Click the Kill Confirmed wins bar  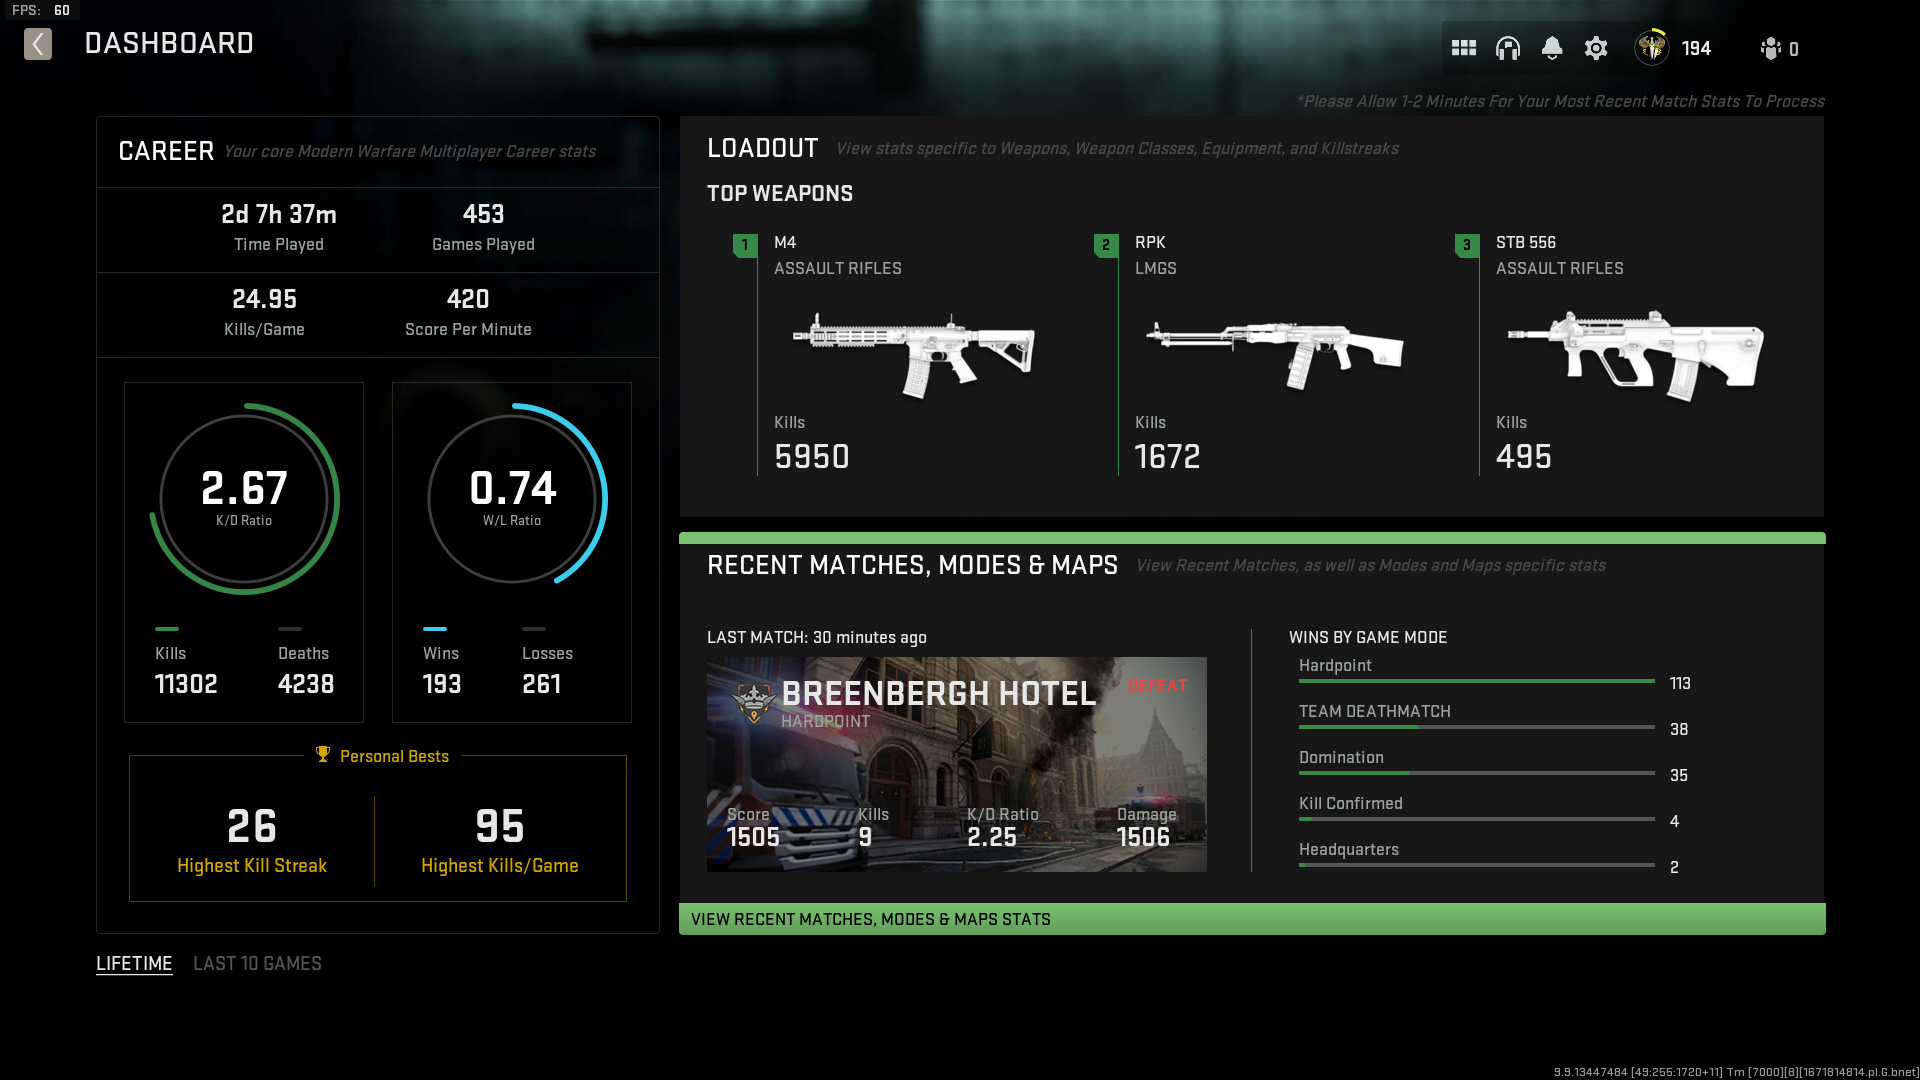(x=1476, y=819)
